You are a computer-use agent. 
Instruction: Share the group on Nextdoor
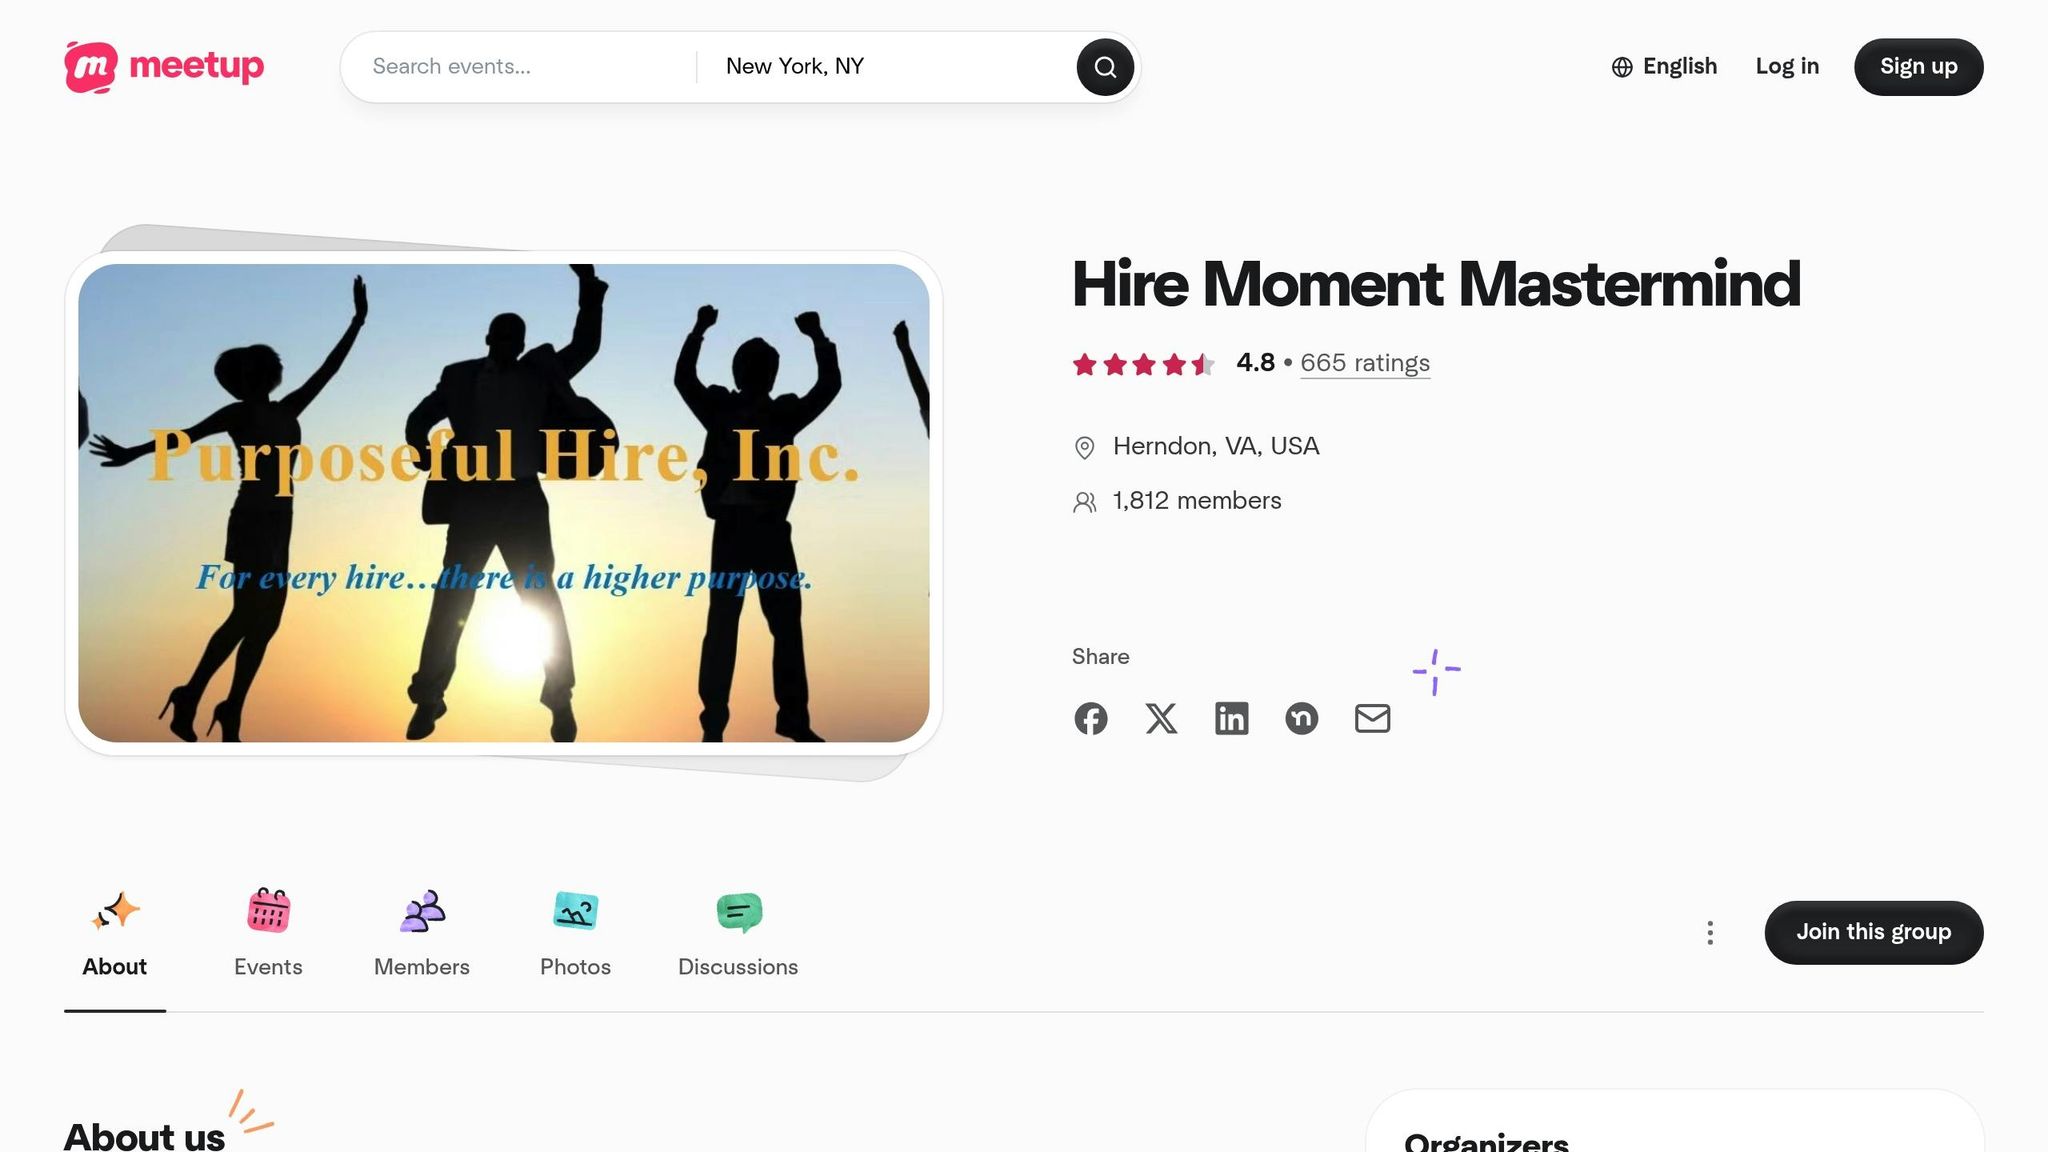pos(1302,718)
